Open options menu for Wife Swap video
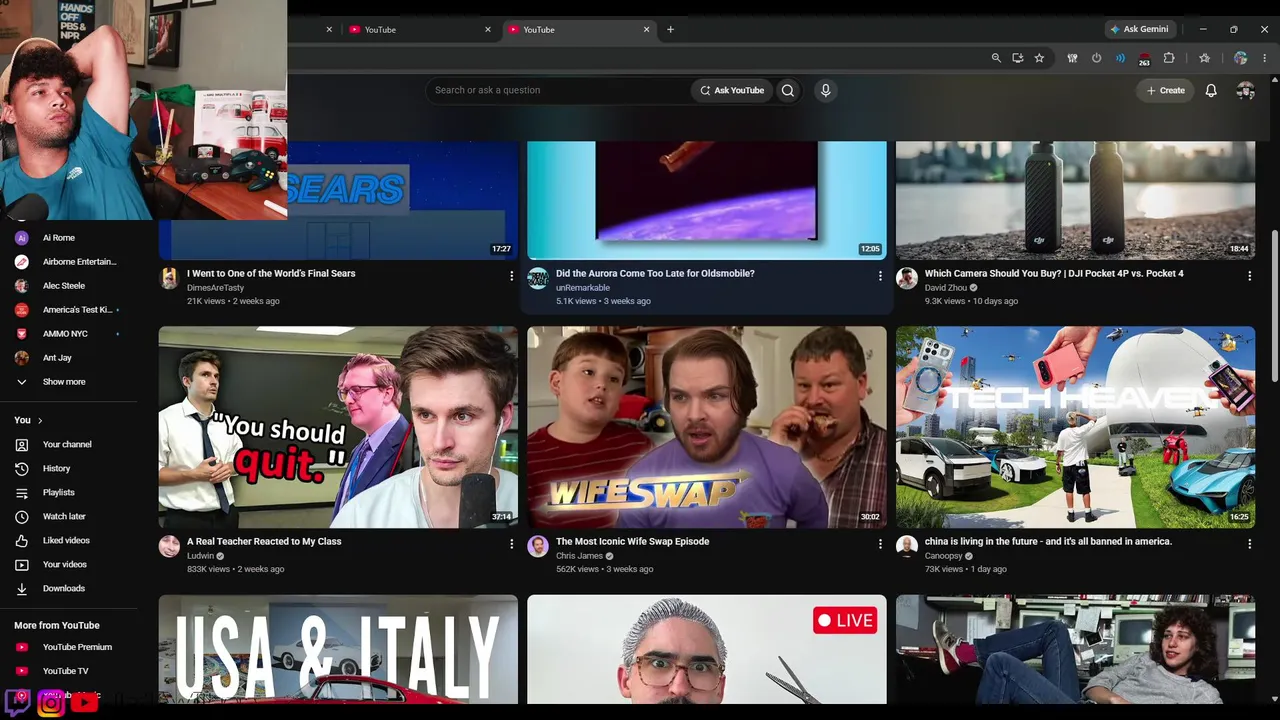This screenshot has width=1280, height=720. pos(880,543)
